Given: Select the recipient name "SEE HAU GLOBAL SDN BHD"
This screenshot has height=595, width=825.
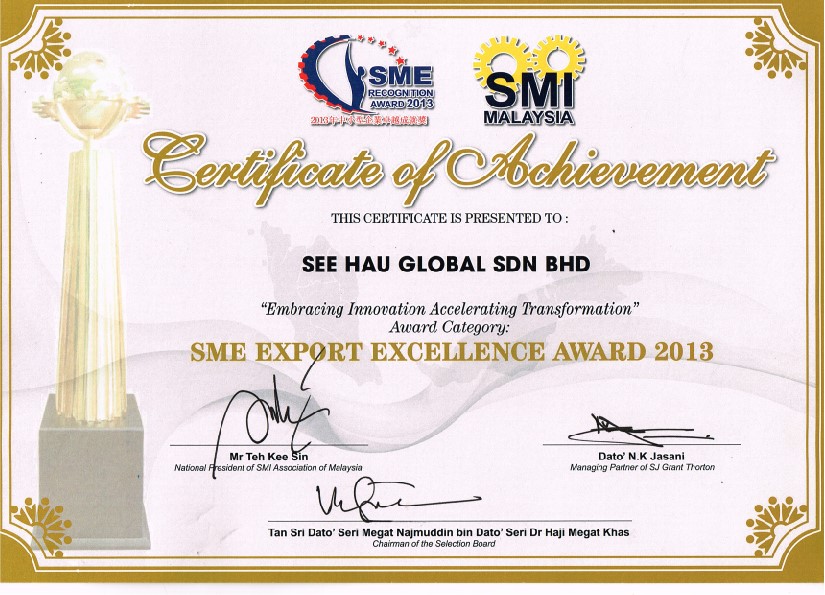Looking at the screenshot, I should (446, 264).
